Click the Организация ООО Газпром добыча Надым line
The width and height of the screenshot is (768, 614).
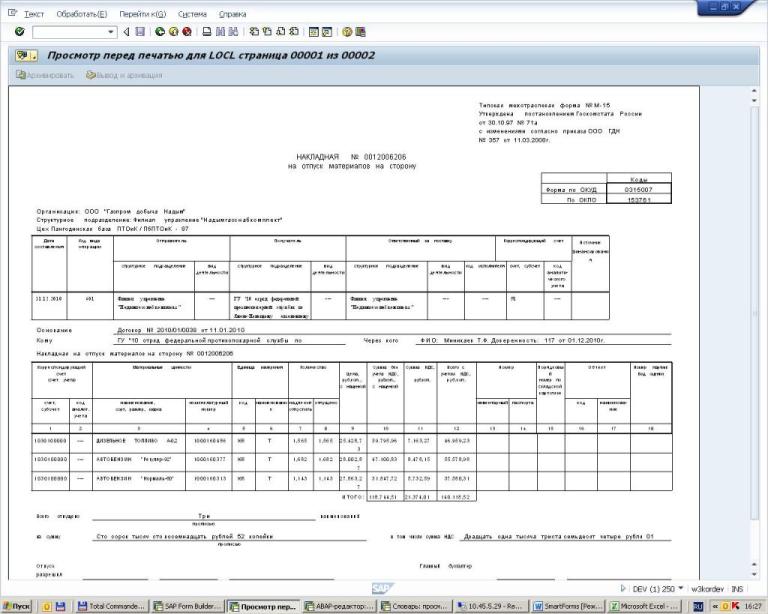[x=111, y=212]
